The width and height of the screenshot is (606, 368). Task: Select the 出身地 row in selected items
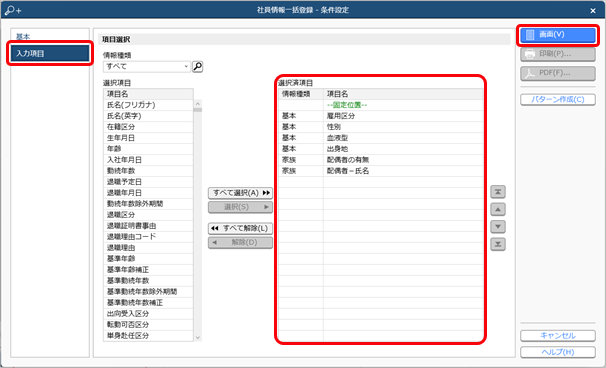pyautogui.click(x=381, y=149)
